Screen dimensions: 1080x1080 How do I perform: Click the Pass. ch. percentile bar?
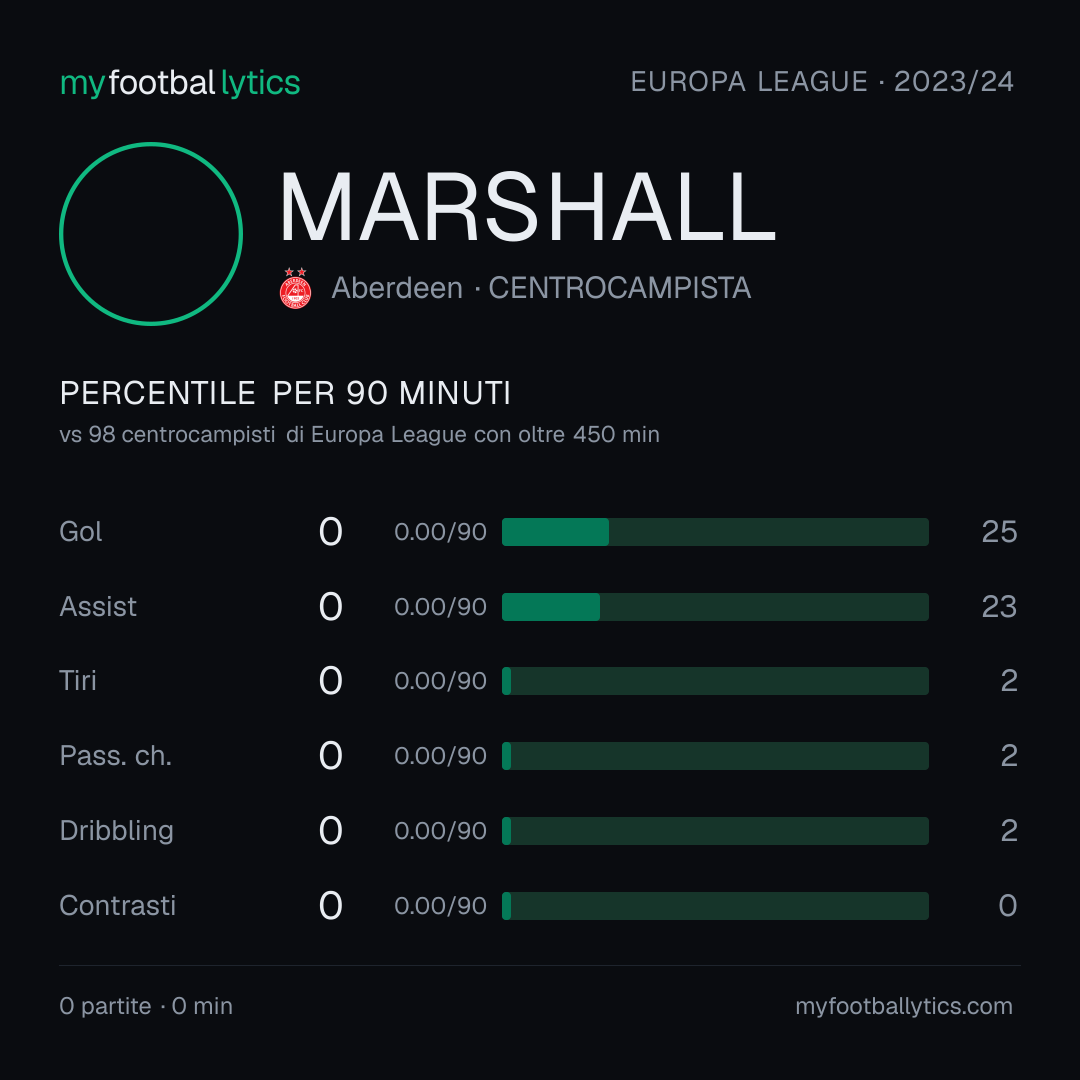(x=715, y=756)
